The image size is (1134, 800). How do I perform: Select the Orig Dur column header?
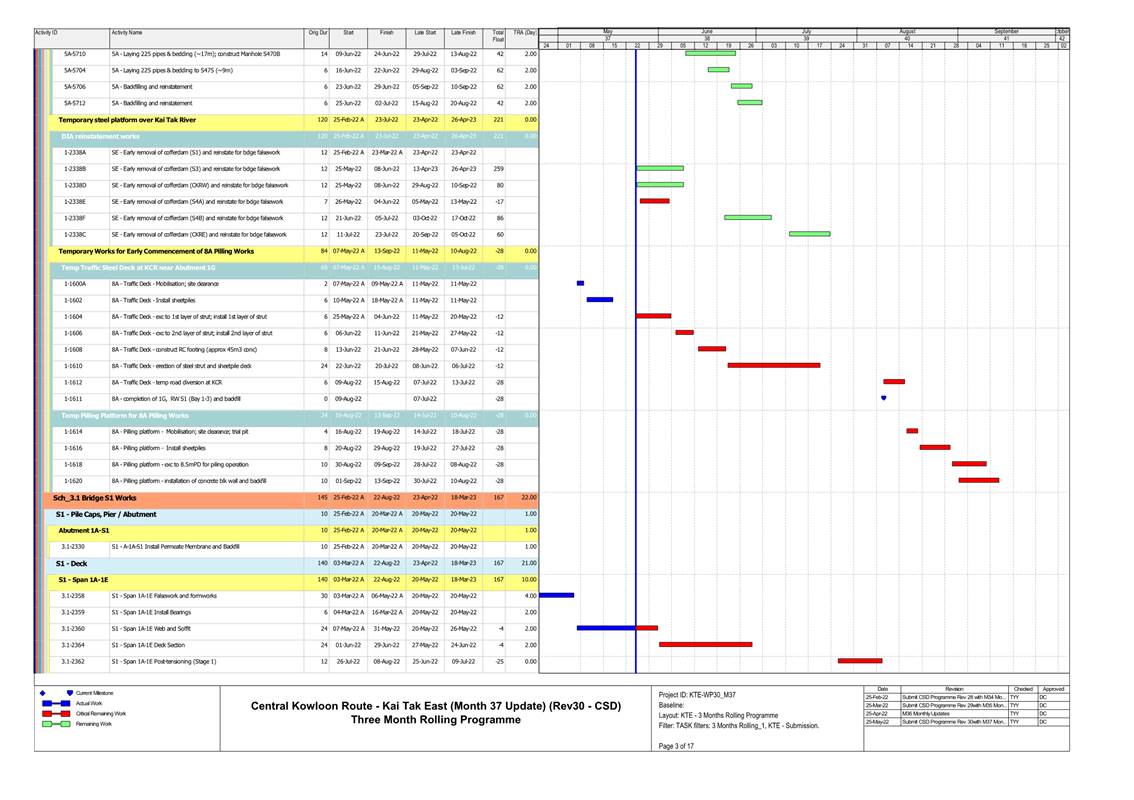317,33
